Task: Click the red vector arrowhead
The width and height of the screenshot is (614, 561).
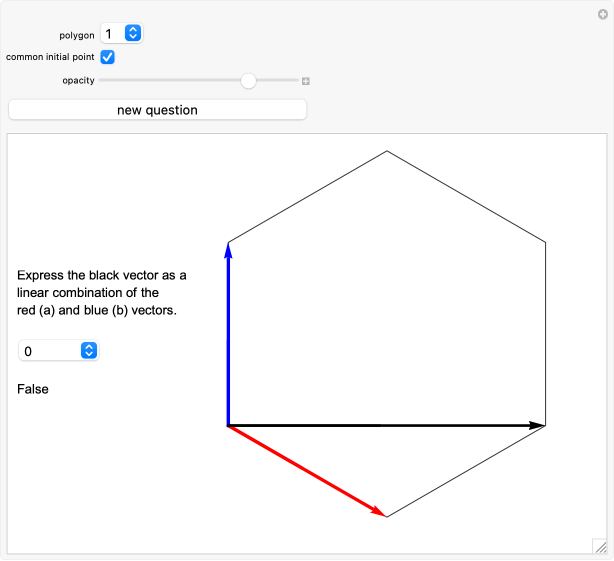Action: [379, 512]
